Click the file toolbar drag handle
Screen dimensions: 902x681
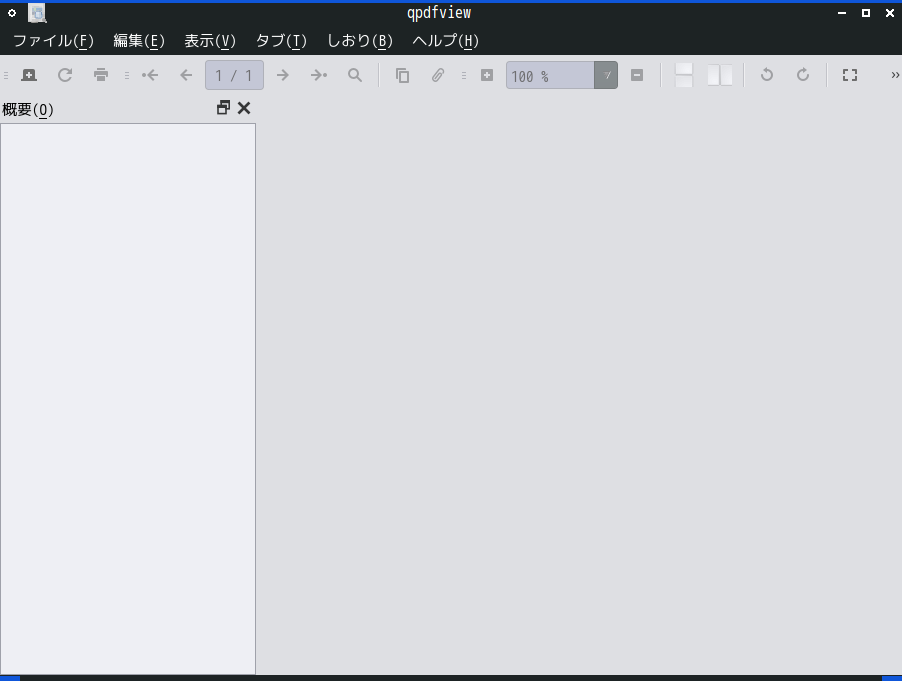point(6,75)
